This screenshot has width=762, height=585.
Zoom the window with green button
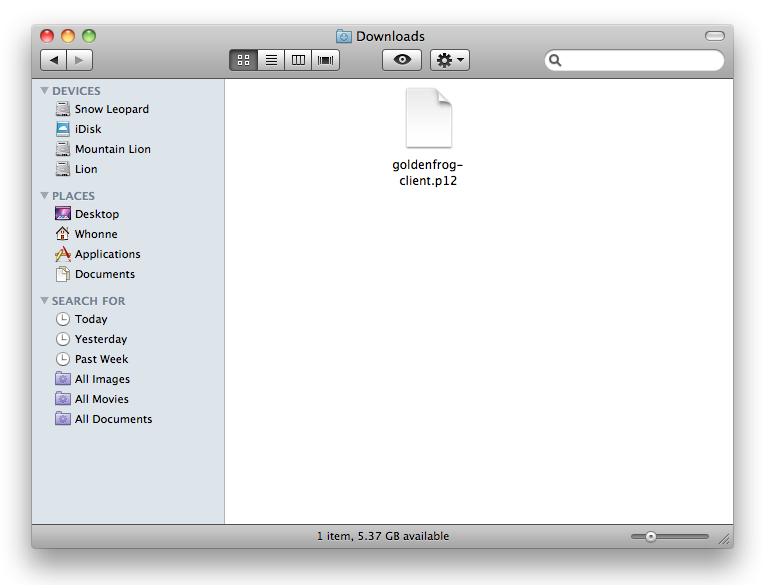click(89, 36)
